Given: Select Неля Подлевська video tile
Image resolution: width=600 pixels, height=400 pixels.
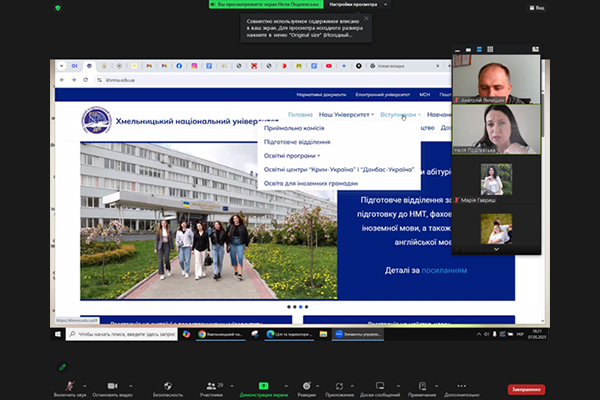Looking at the screenshot, I should point(496,129).
